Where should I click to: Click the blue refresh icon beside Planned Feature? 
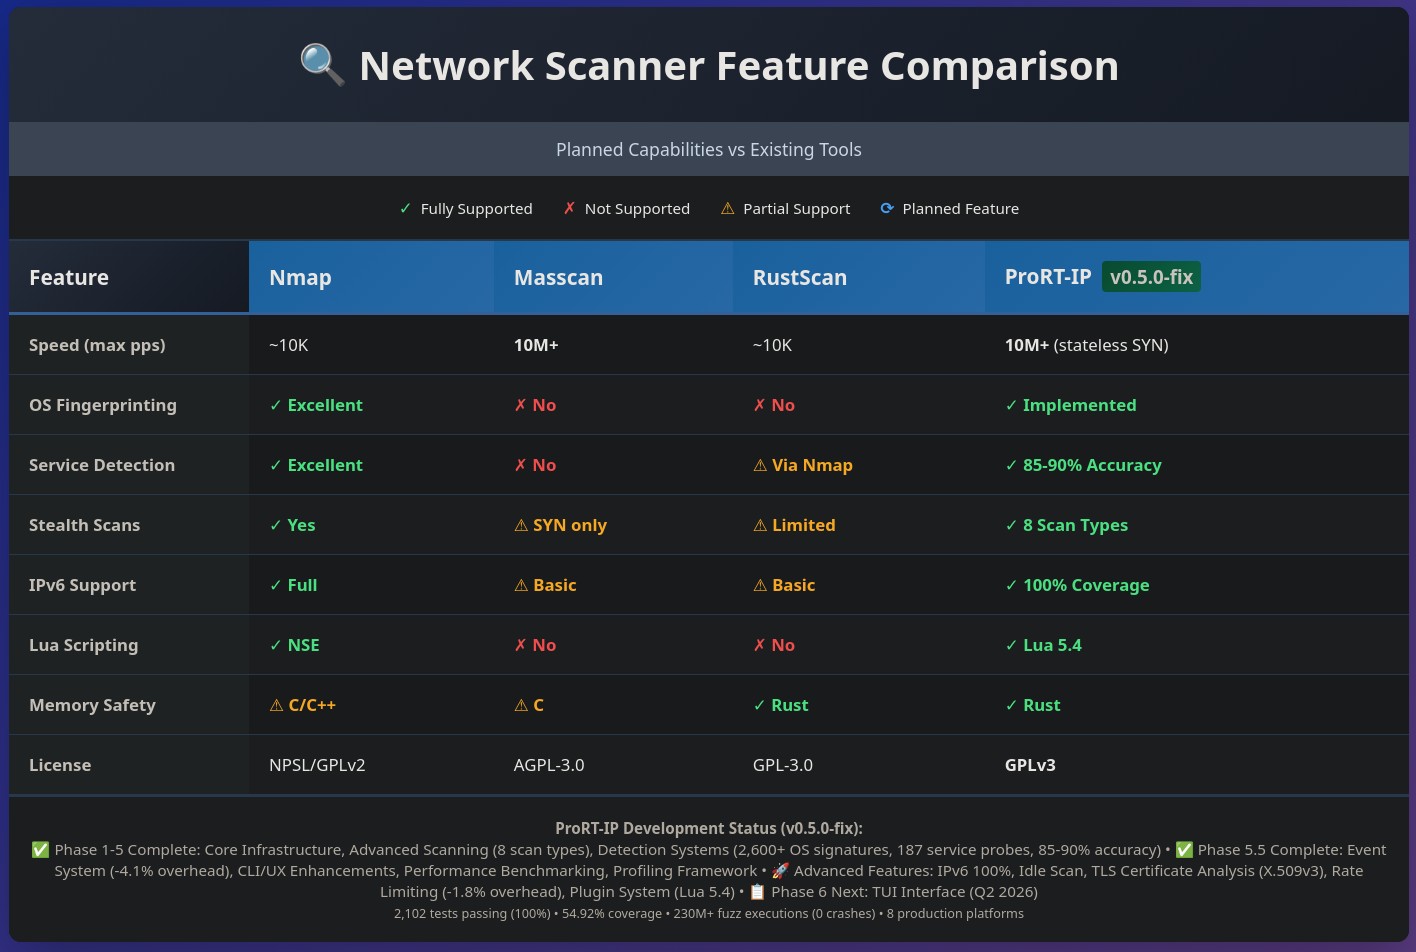click(x=886, y=208)
